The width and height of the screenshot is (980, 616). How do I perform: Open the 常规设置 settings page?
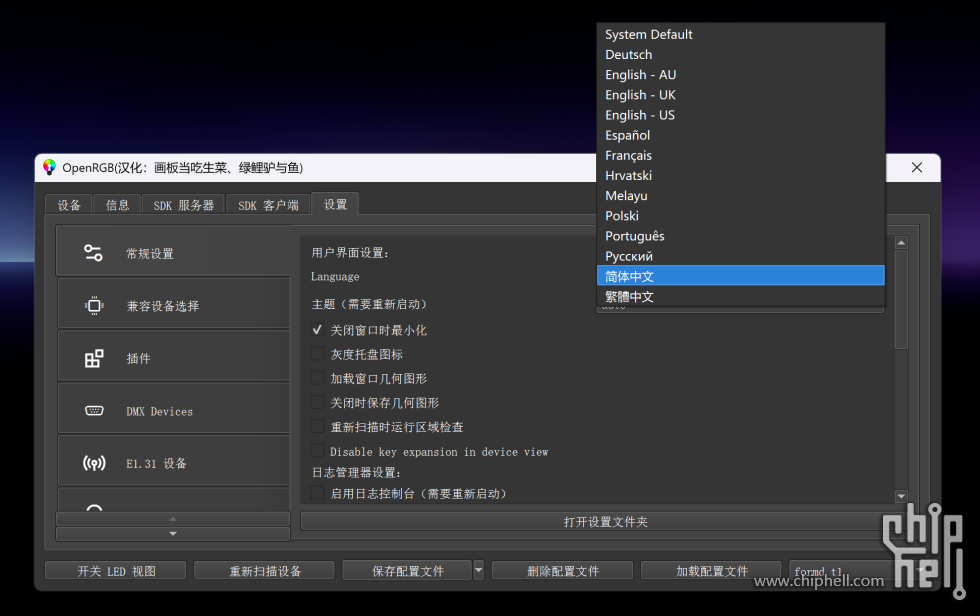tap(173, 251)
